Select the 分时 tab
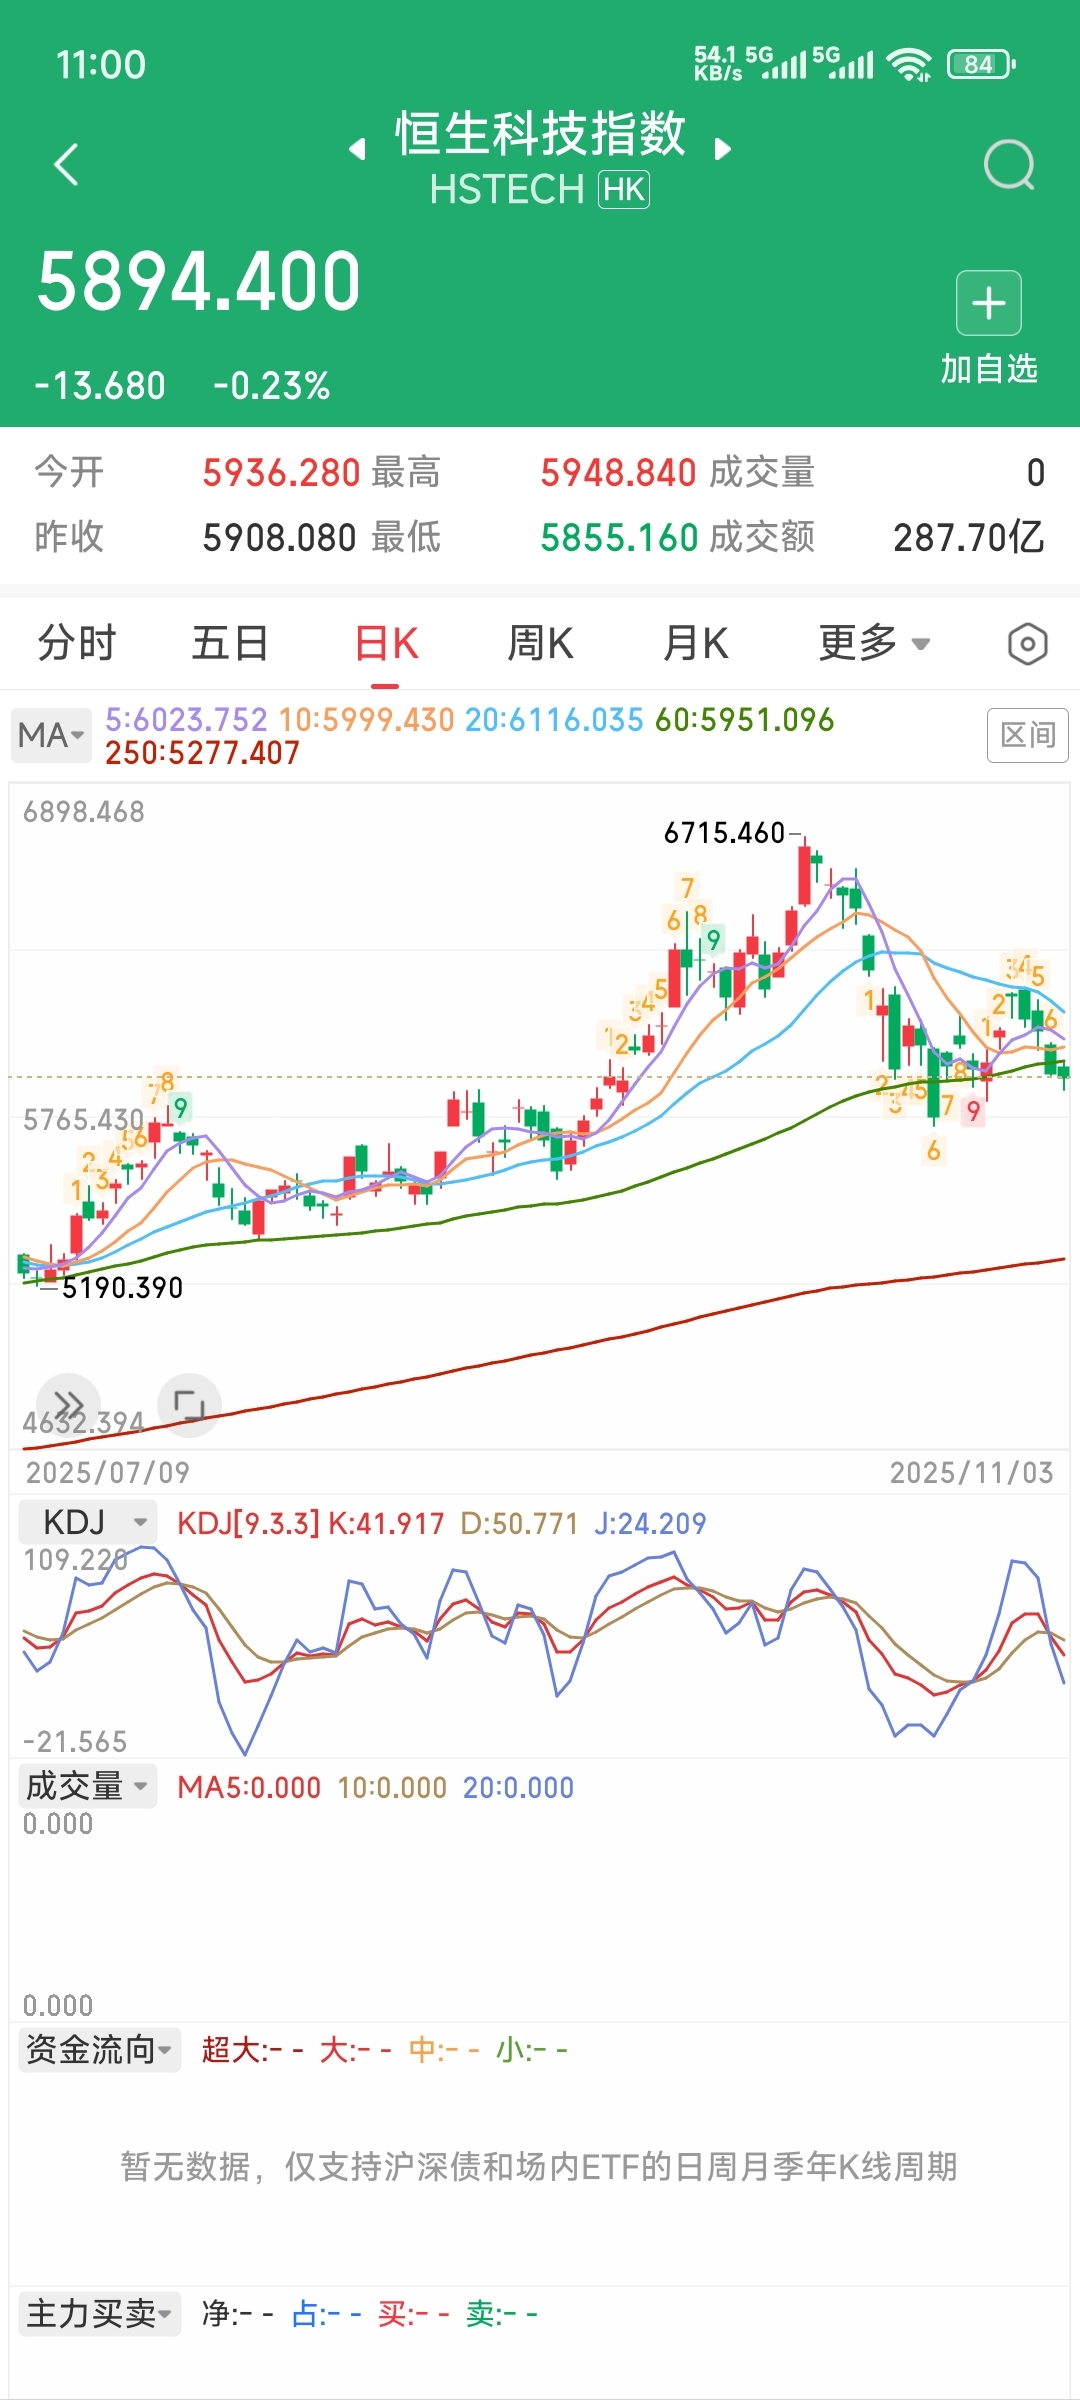 point(77,643)
